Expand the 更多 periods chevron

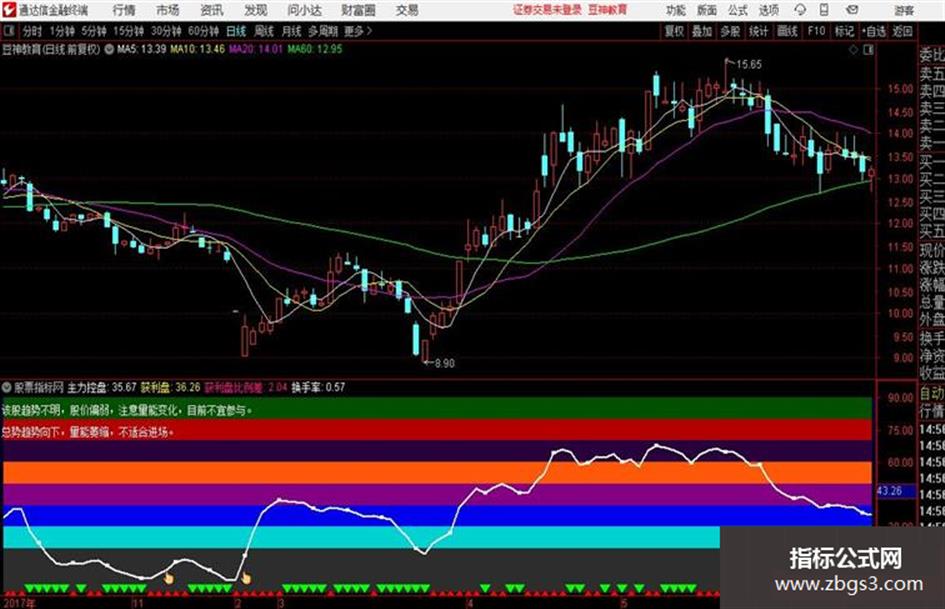point(358,31)
